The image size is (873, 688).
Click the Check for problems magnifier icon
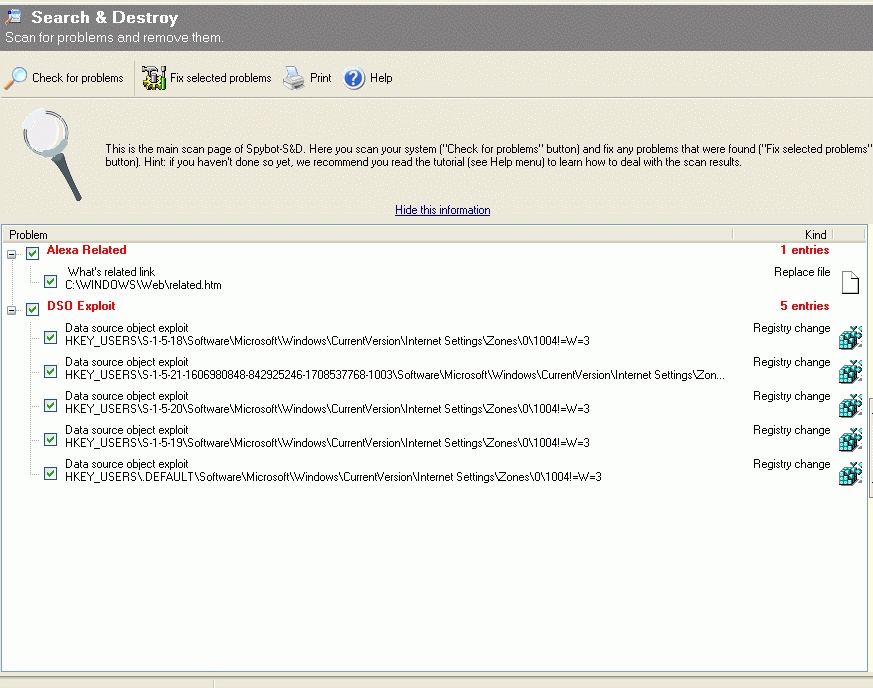[x=16, y=78]
